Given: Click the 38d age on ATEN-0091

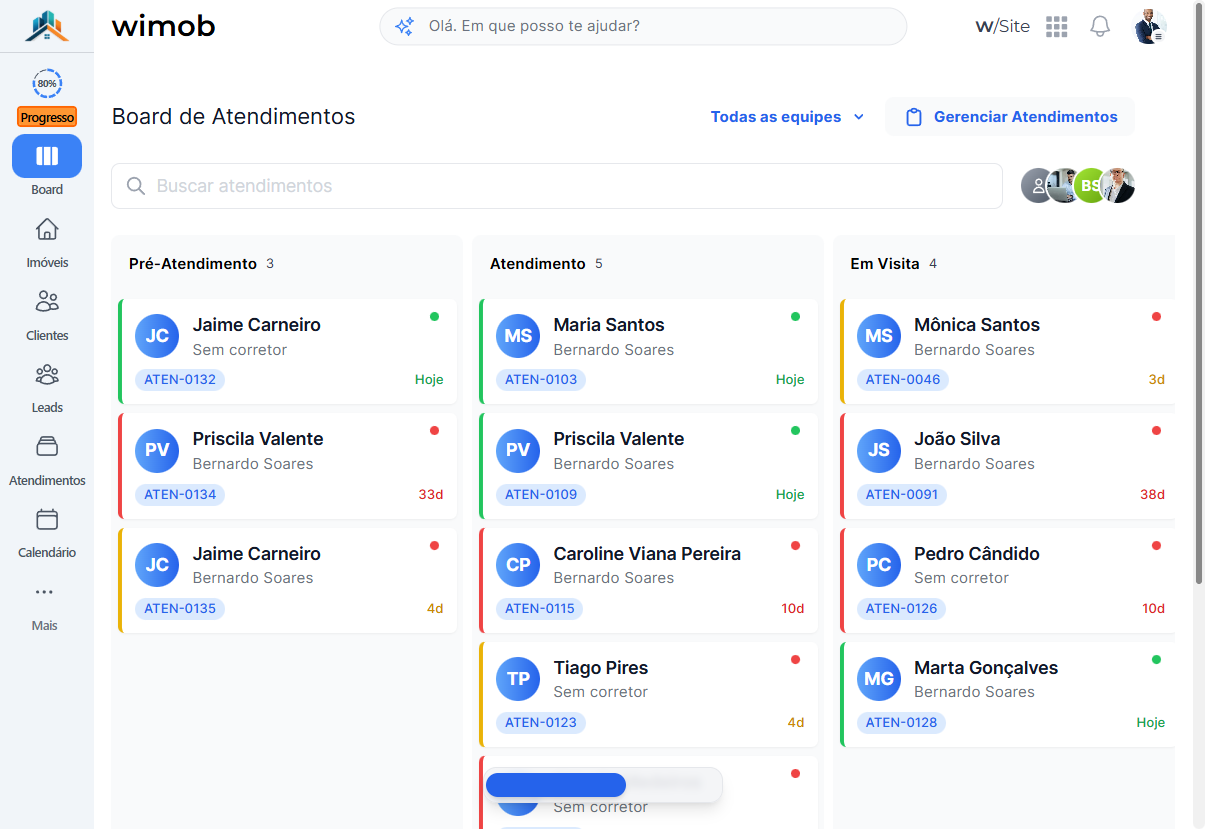Looking at the screenshot, I should (x=1153, y=494).
